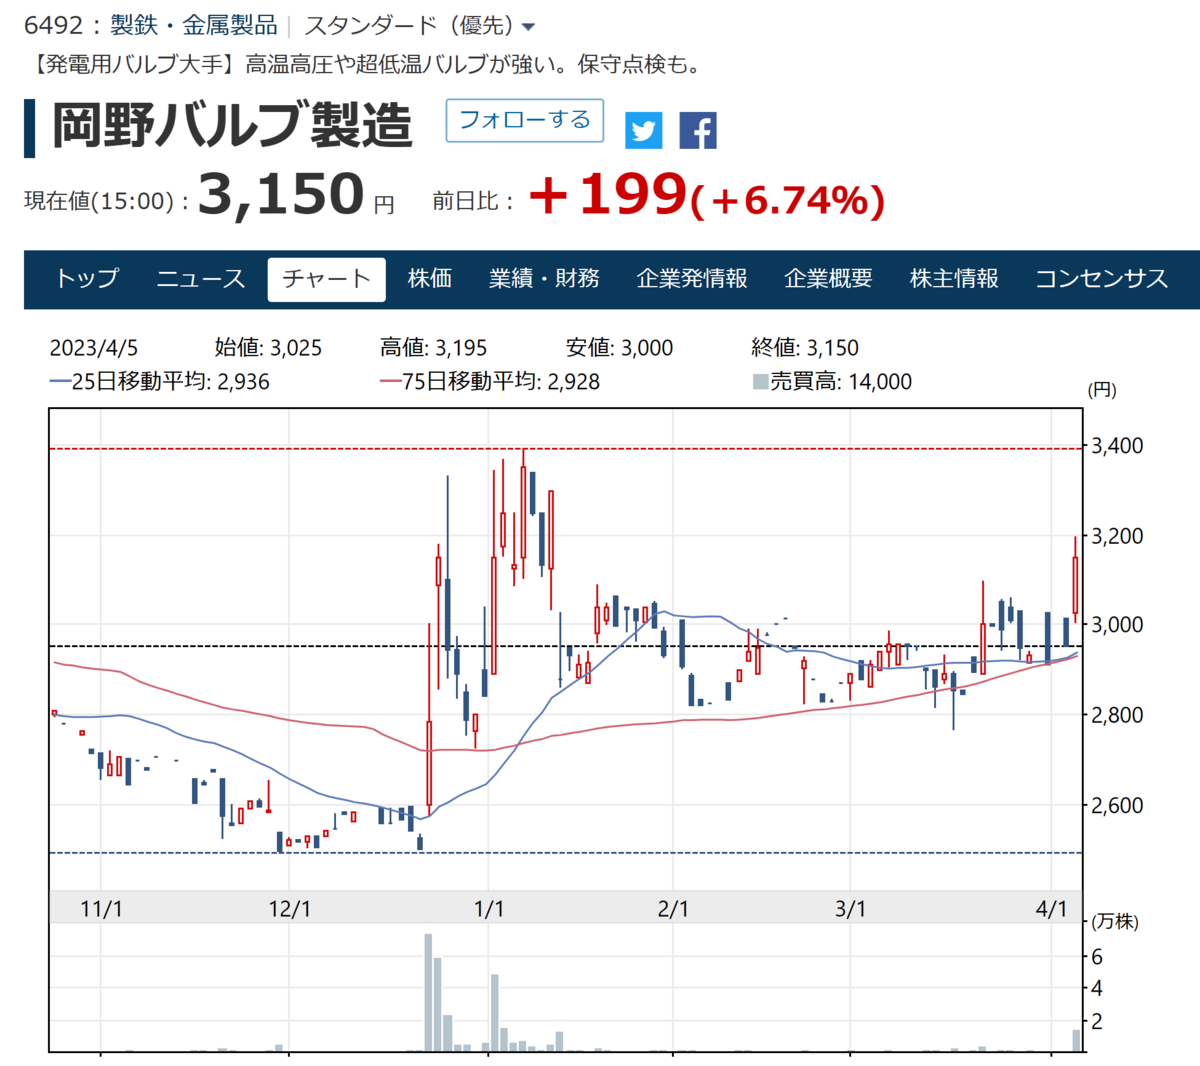Click the 11/1 date axis label
The height and width of the screenshot is (1066, 1200).
pyautogui.click(x=101, y=909)
